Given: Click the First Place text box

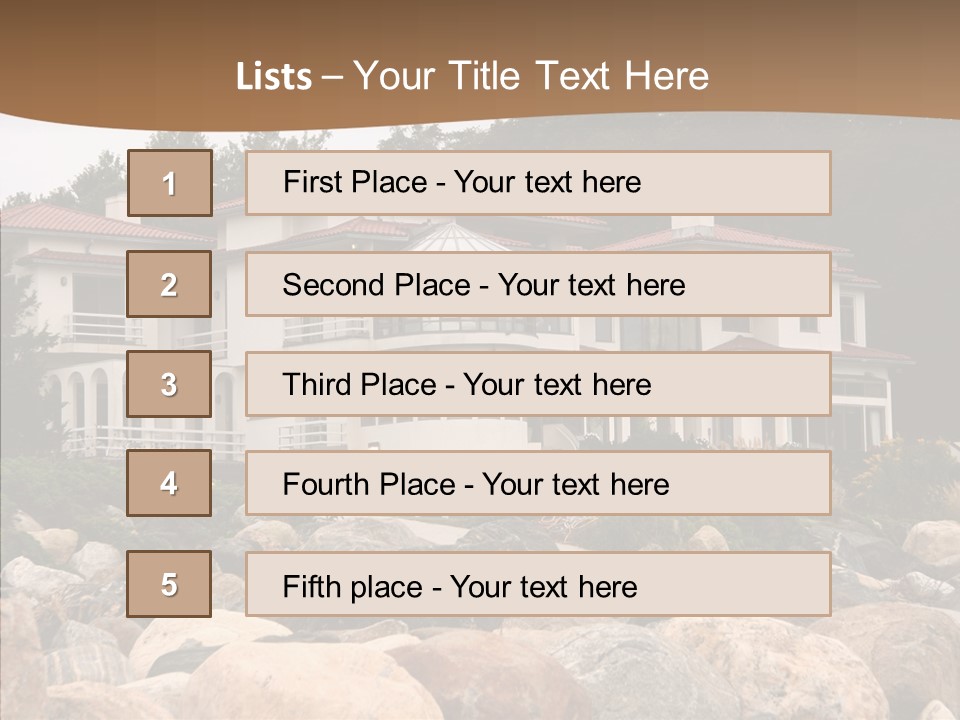Looking at the screenshot, I should (538, 183).
